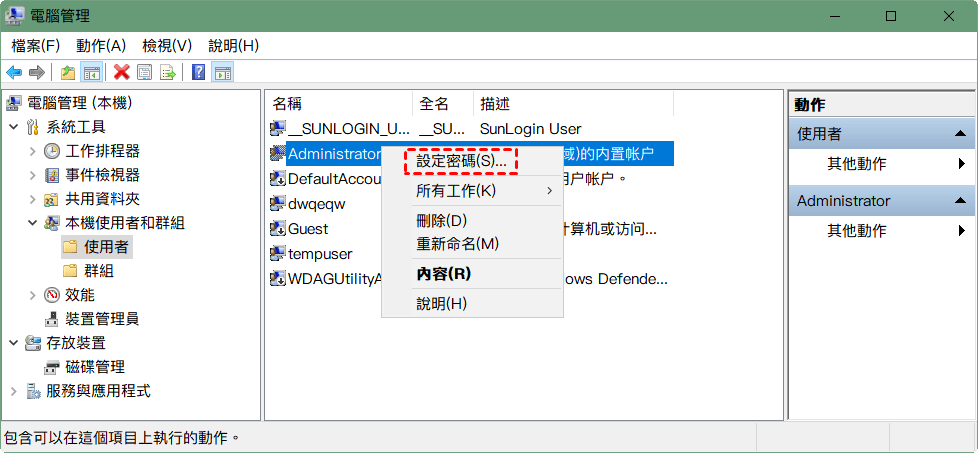Open the 說明(H) menu in the menu bar
Viewport: 978px width, 453px height.
233,46
